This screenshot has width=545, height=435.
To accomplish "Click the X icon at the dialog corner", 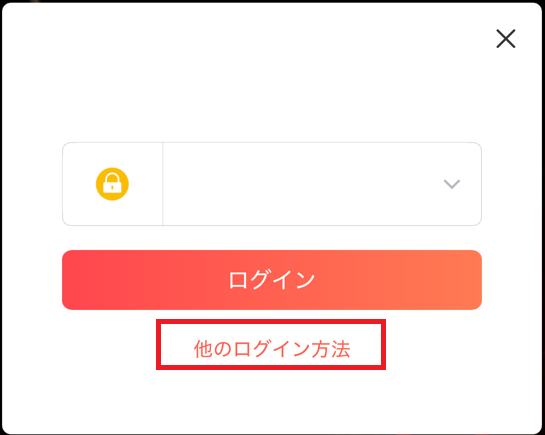I will point(506,39).
